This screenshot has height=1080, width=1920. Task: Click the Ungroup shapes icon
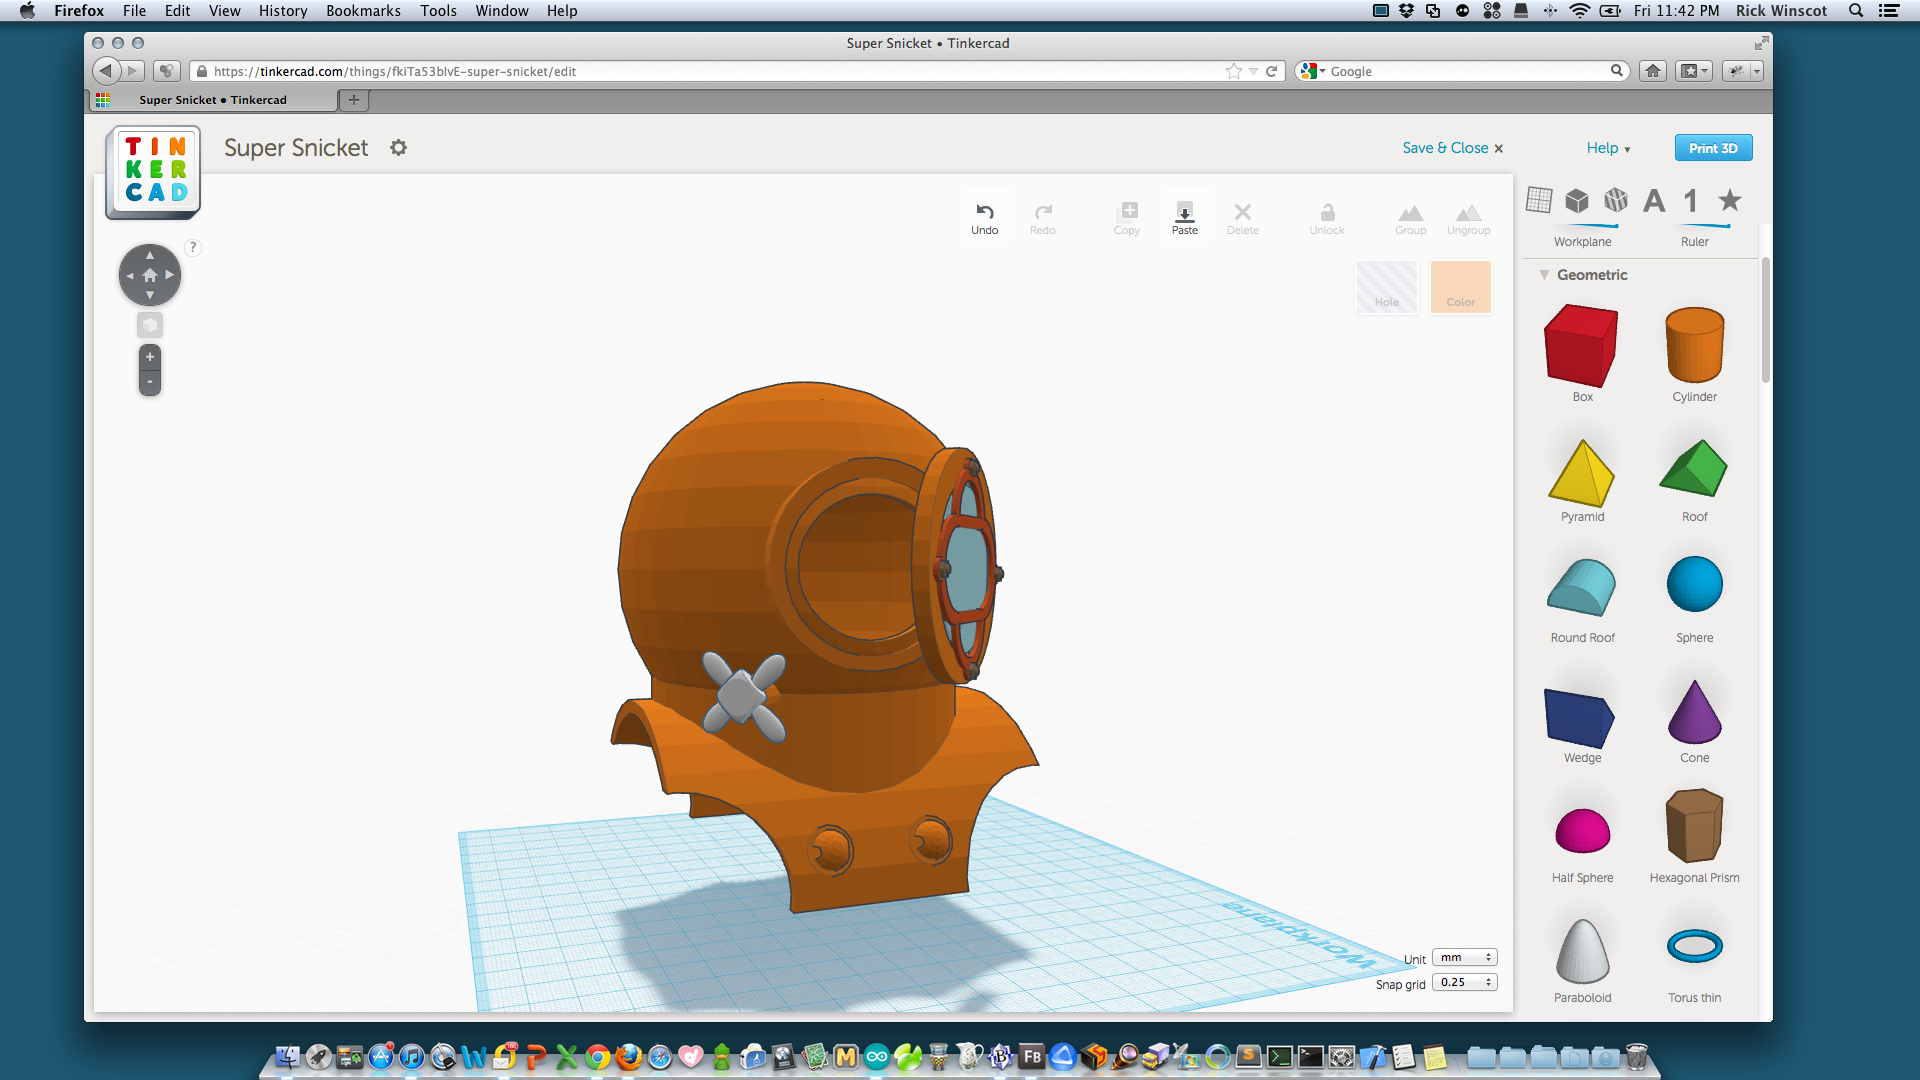pos(1468,213)
